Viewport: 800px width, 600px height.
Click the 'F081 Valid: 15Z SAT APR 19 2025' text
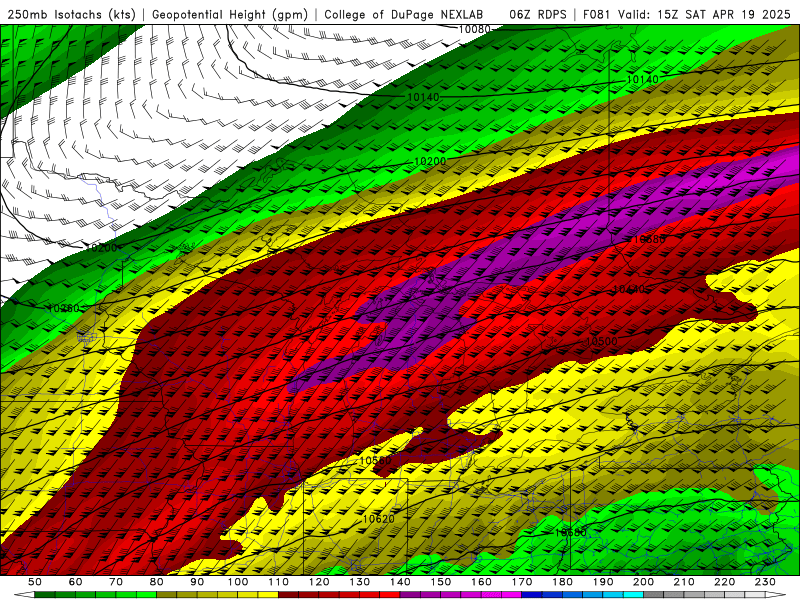(x=688, y=14)
